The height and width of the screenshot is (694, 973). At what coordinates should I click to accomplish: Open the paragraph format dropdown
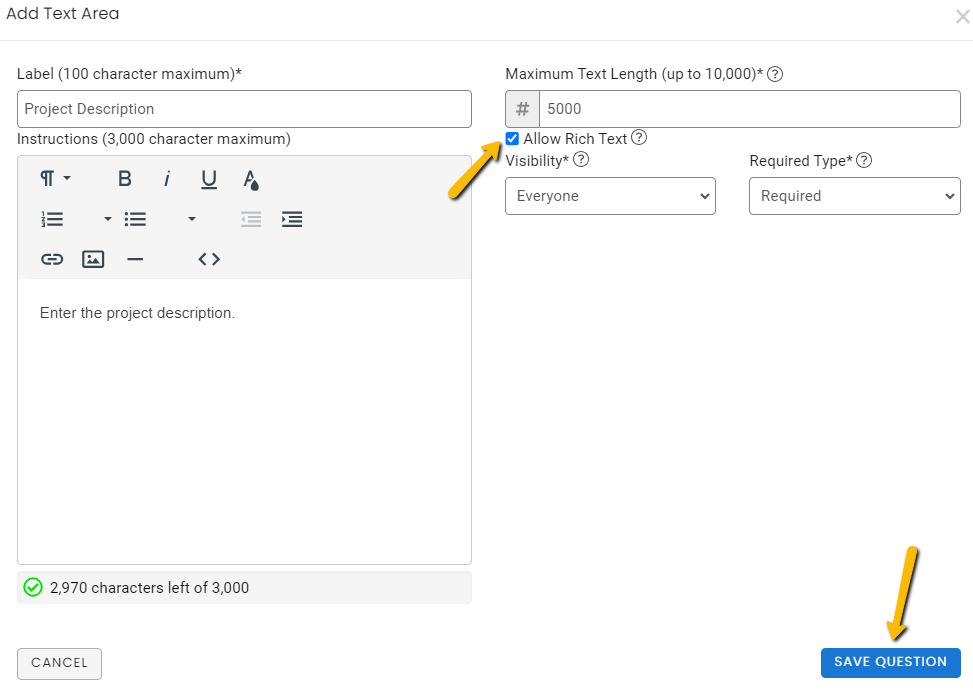pos(55,179)
